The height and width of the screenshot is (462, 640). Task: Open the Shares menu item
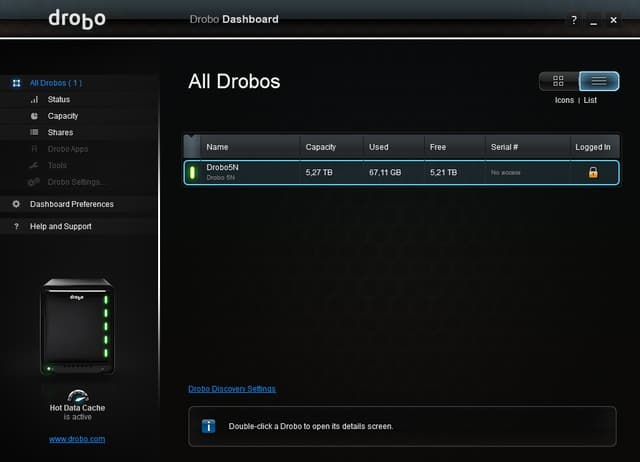[x=60, y=133]
